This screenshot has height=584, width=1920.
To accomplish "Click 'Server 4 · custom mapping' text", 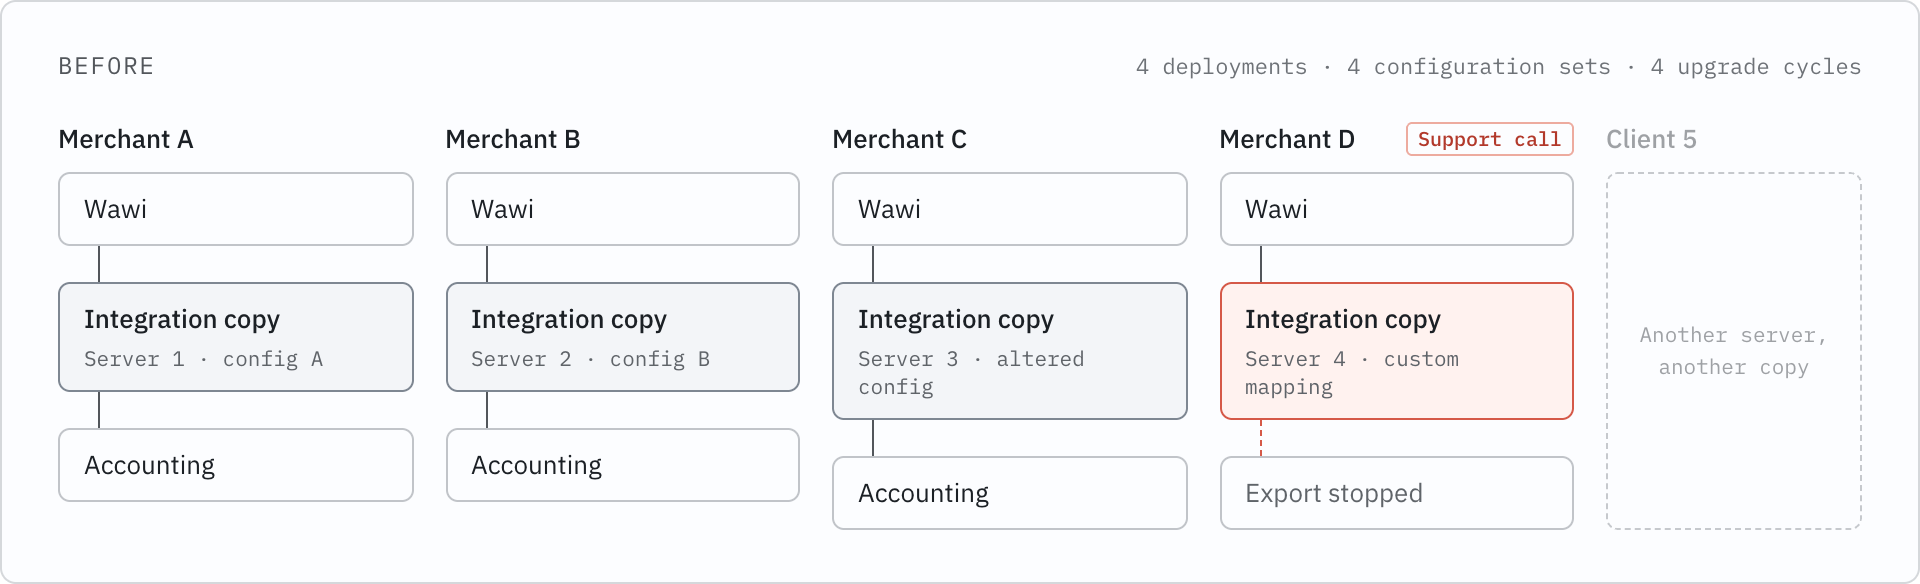I will (1352, 373).
